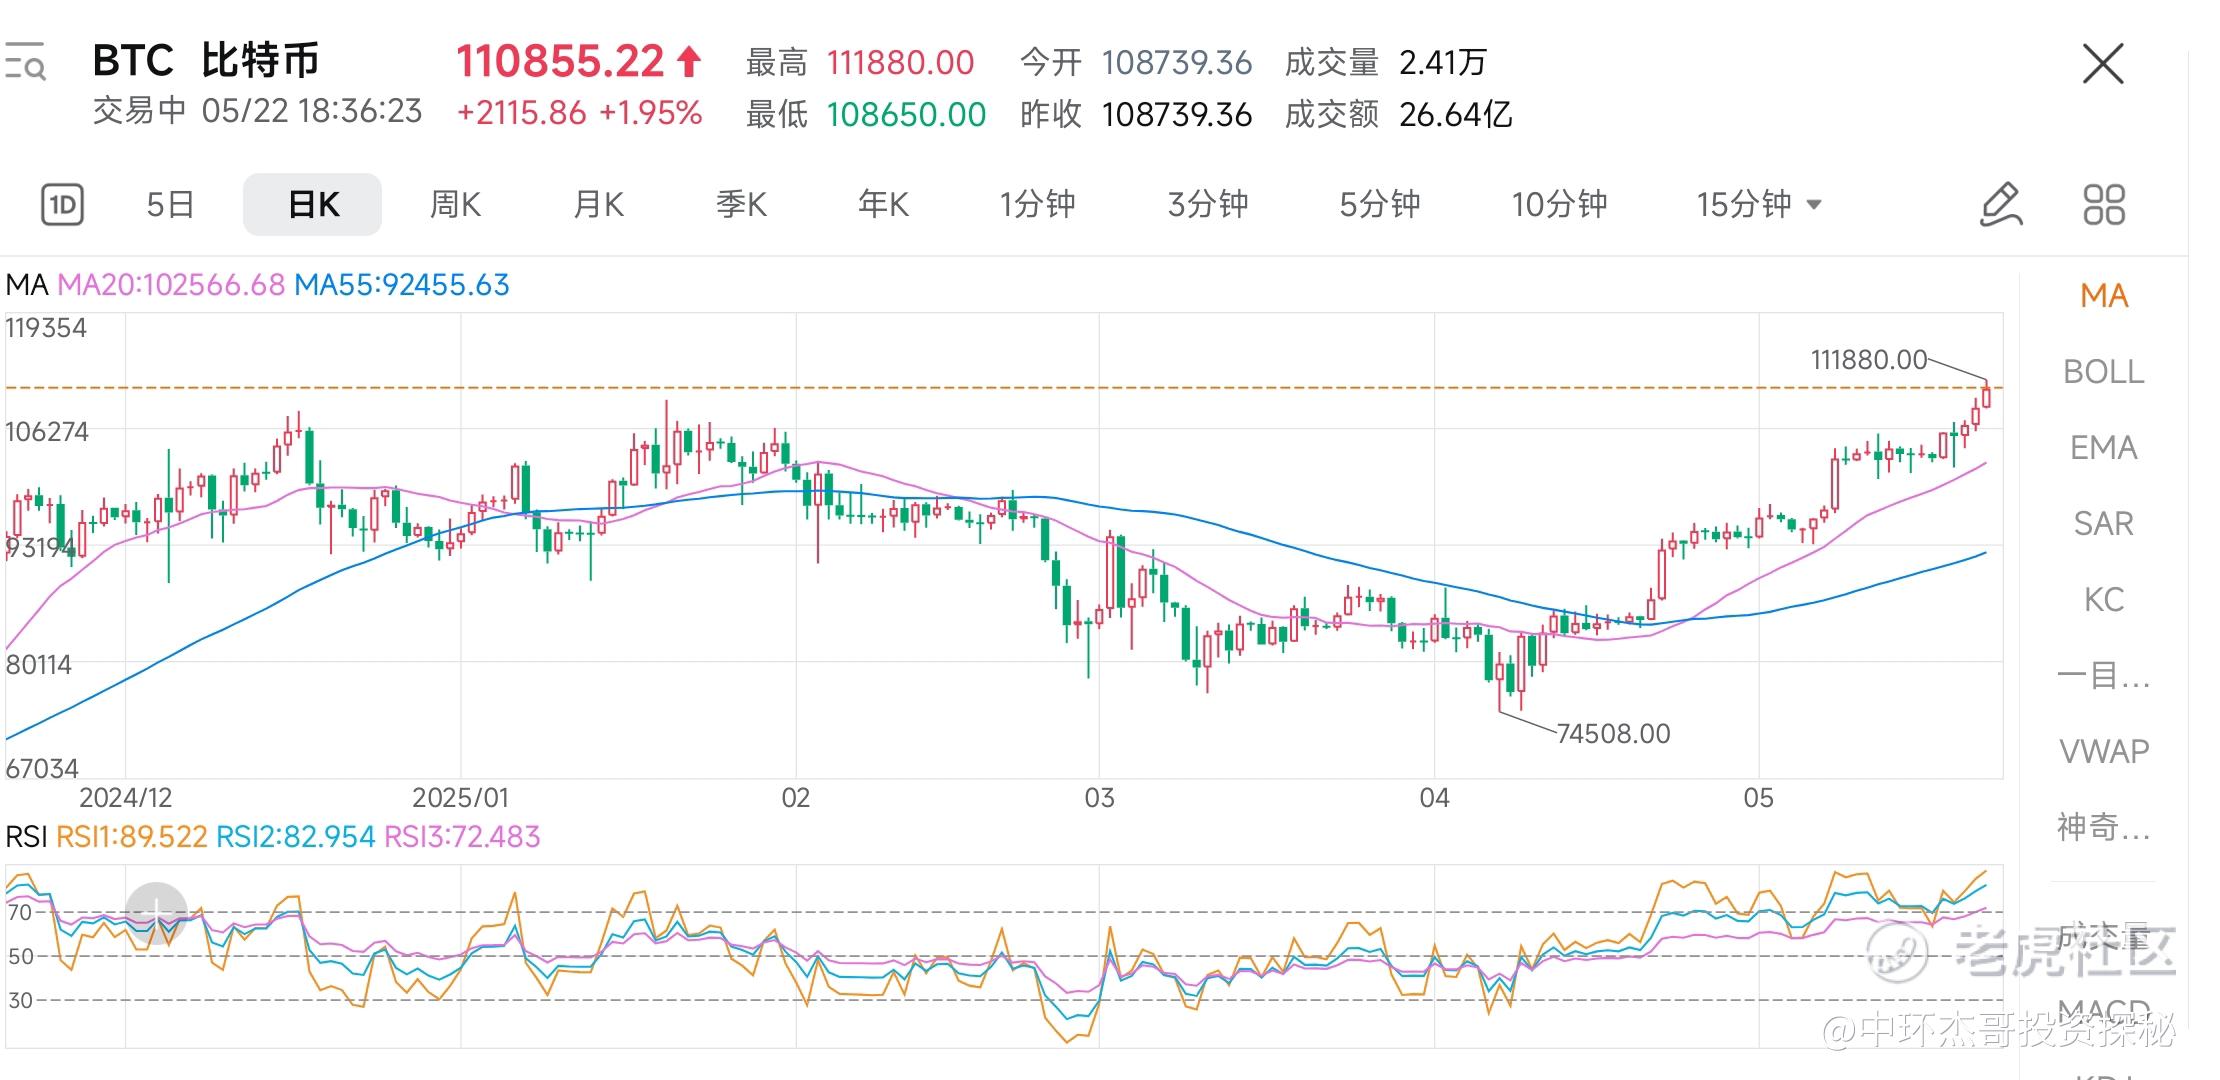This screenshot has height=1080, width=2220.
Task: Select the 5分钟 interval tab
Action: coord(1379,205)
